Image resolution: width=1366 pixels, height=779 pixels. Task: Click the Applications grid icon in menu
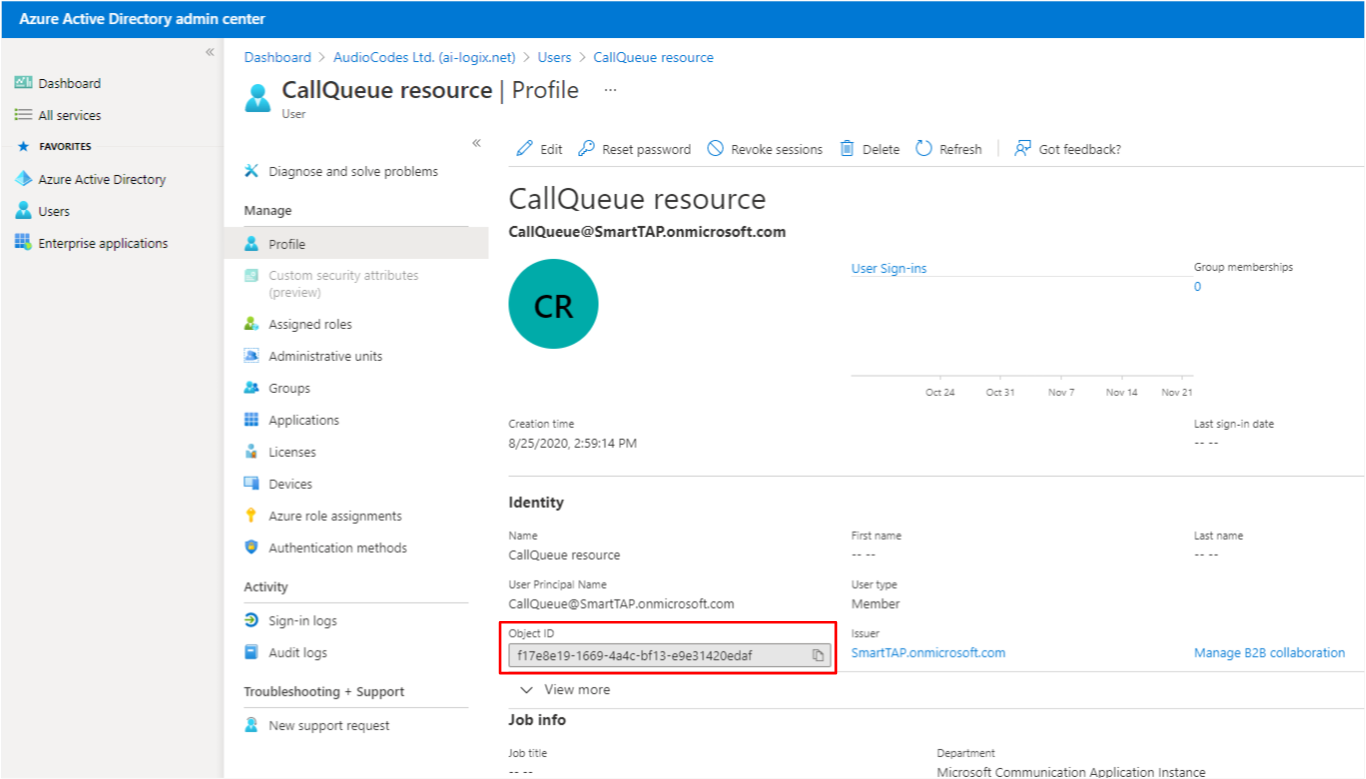(x=252, y=420)
